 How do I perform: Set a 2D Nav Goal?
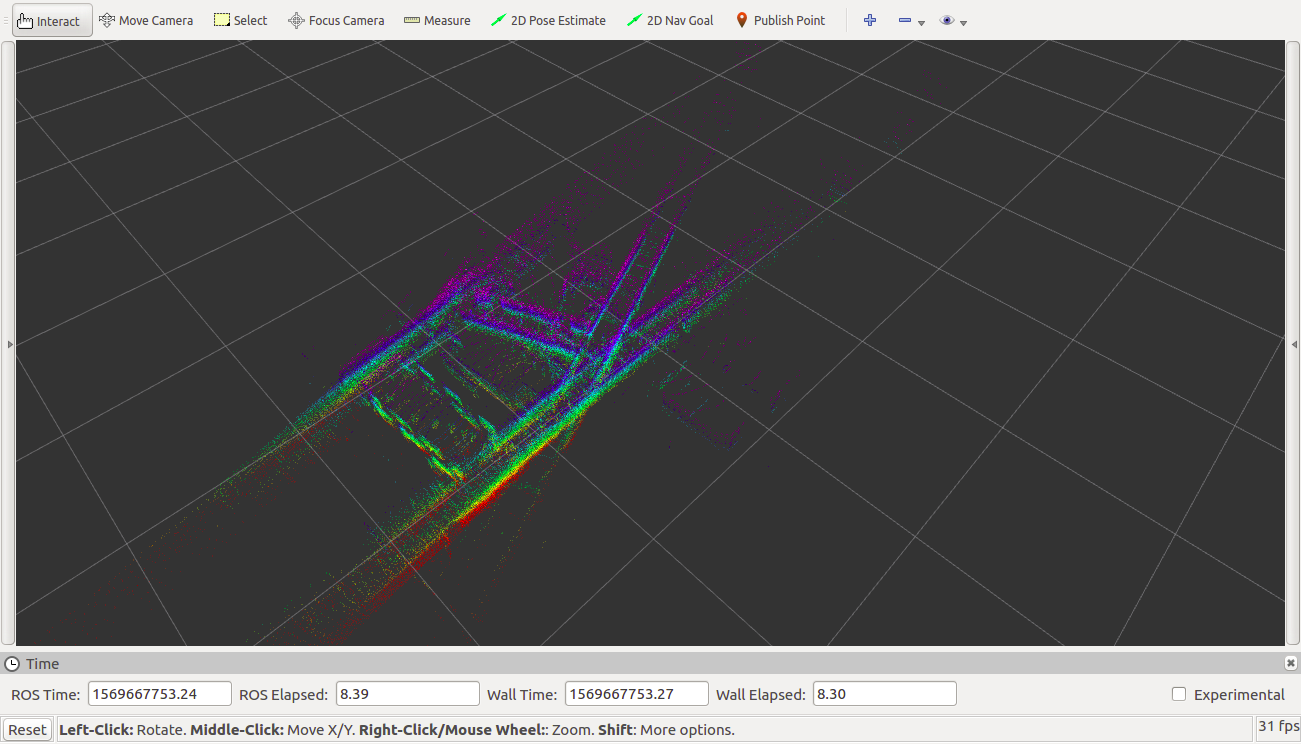click(670, 19)
